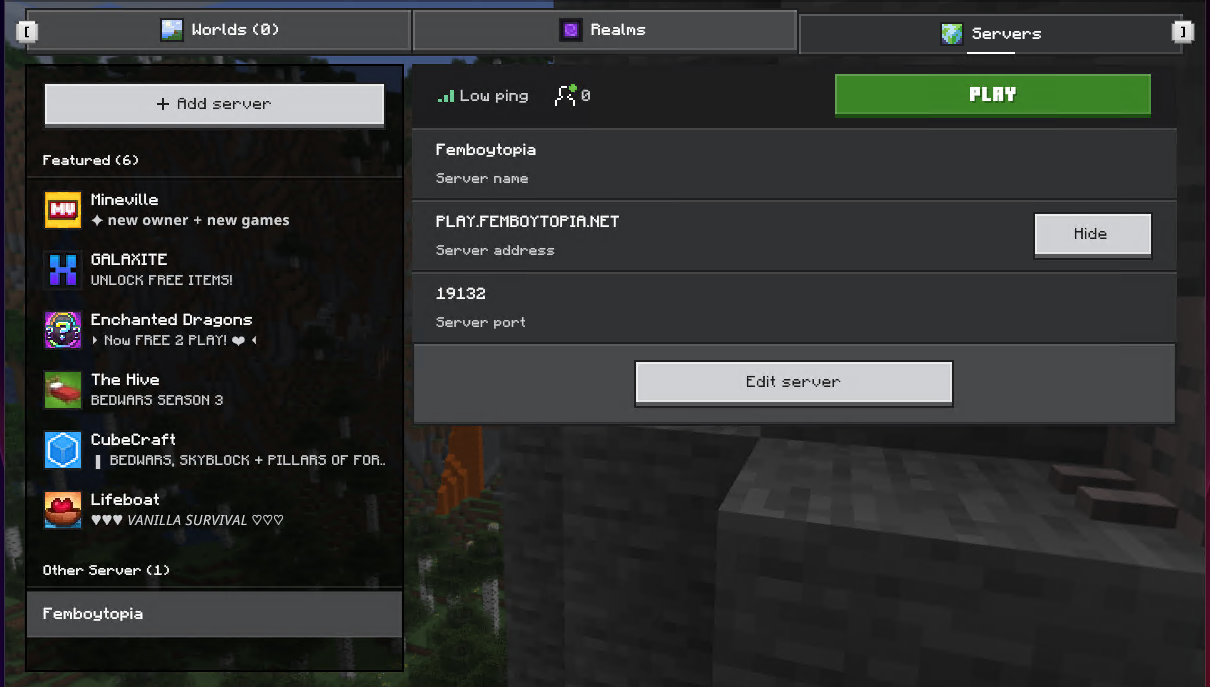
Task: Select the GALAXITE server logo
Action: (63, 270)
